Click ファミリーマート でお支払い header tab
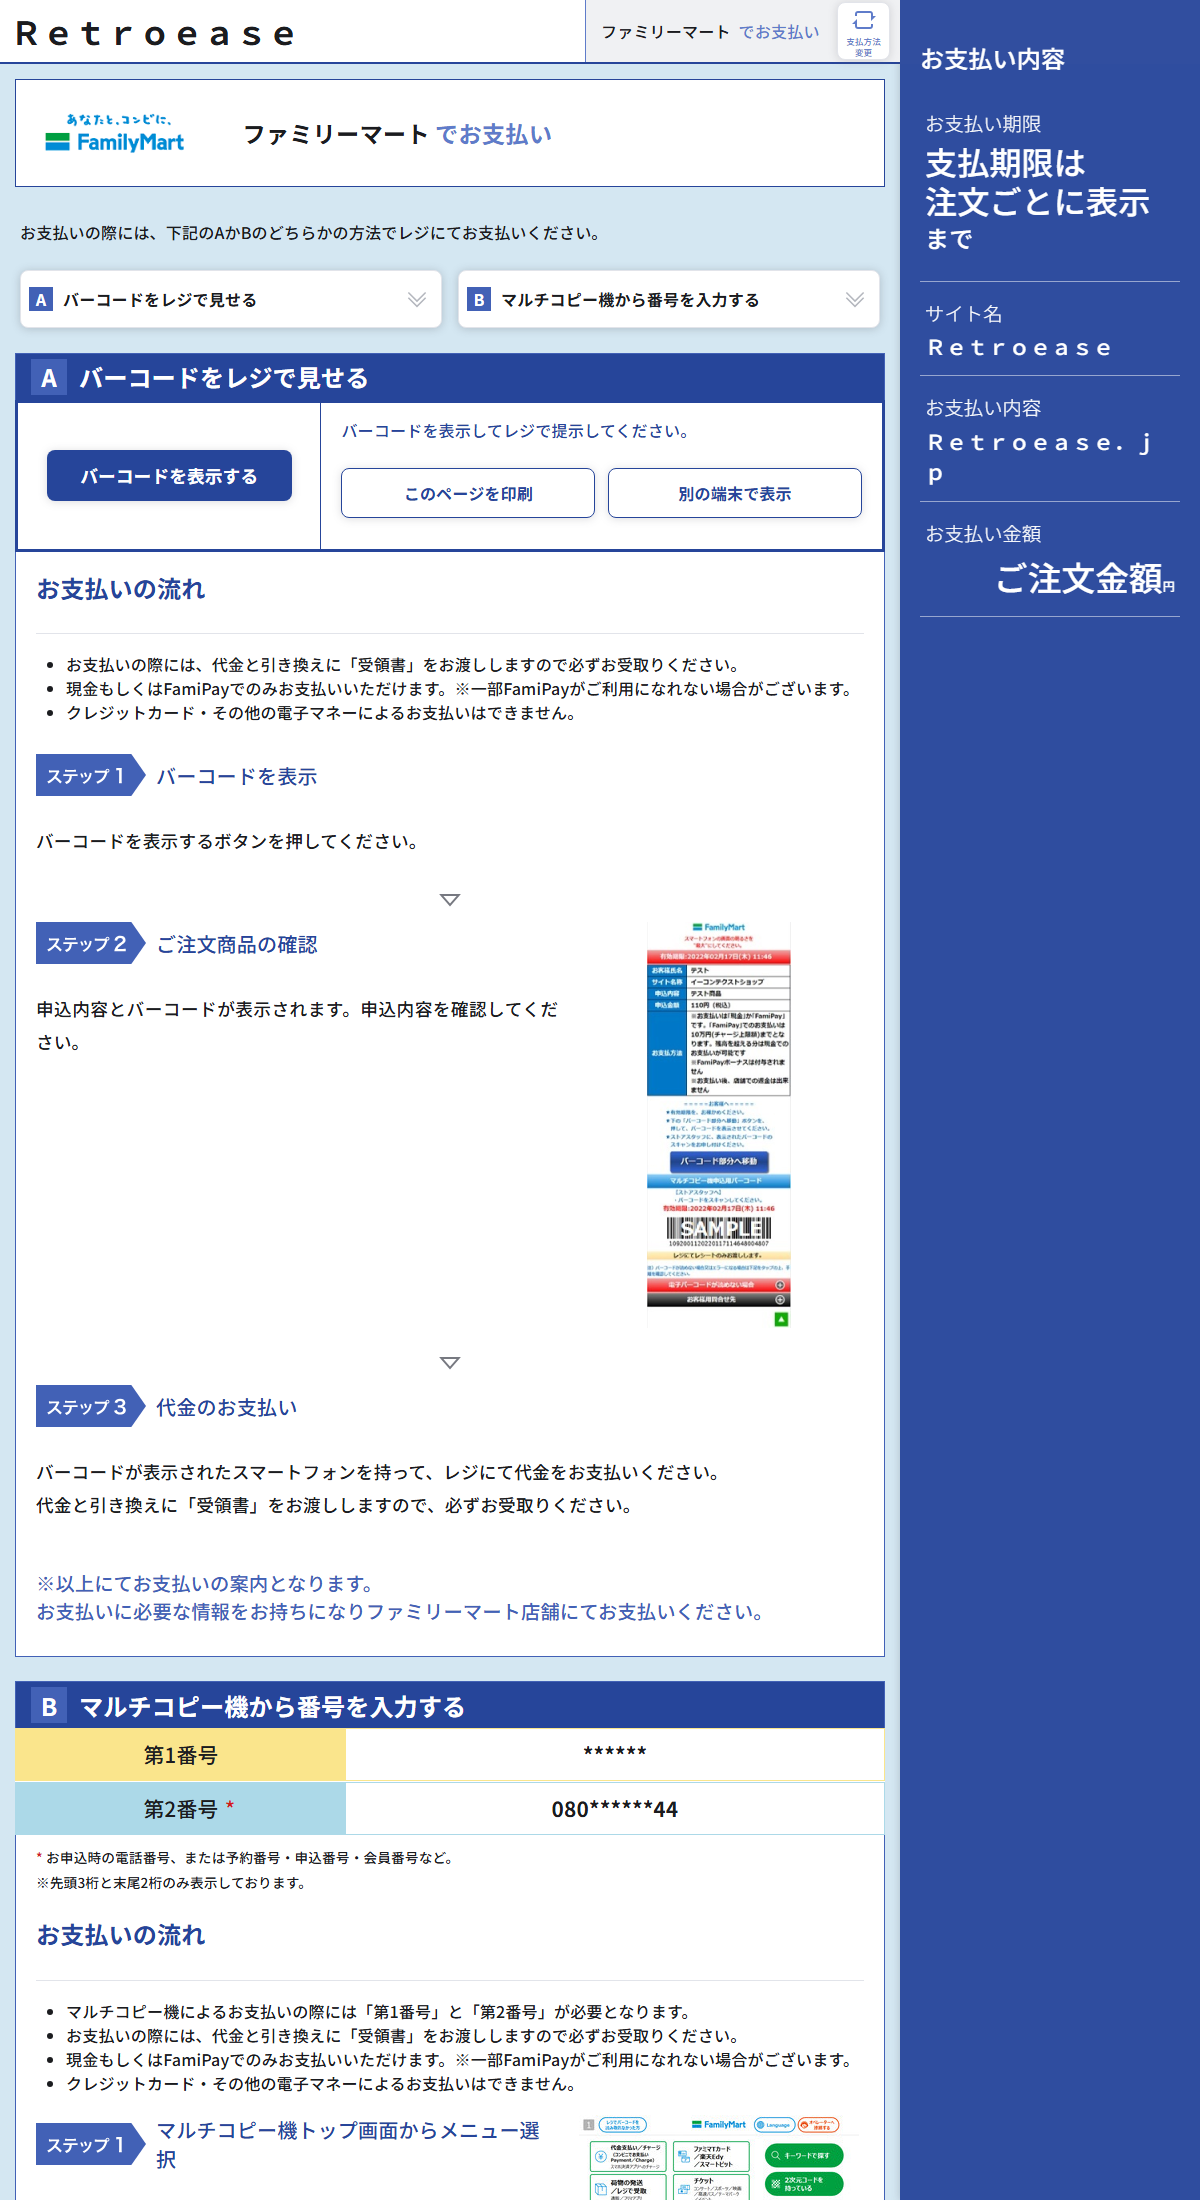 [710, 32]
